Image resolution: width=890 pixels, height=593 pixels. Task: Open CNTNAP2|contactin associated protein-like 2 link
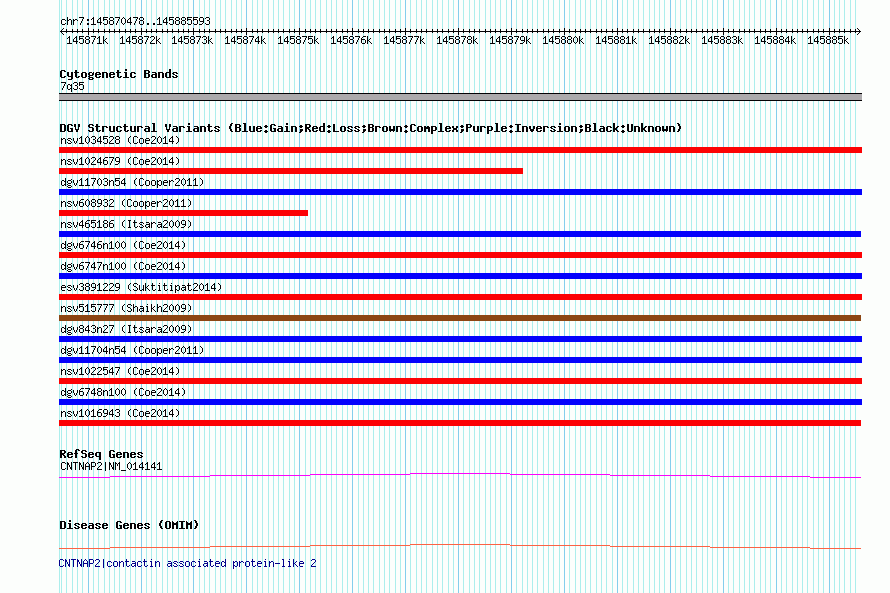pyautogui.click(x=187, y=563)
